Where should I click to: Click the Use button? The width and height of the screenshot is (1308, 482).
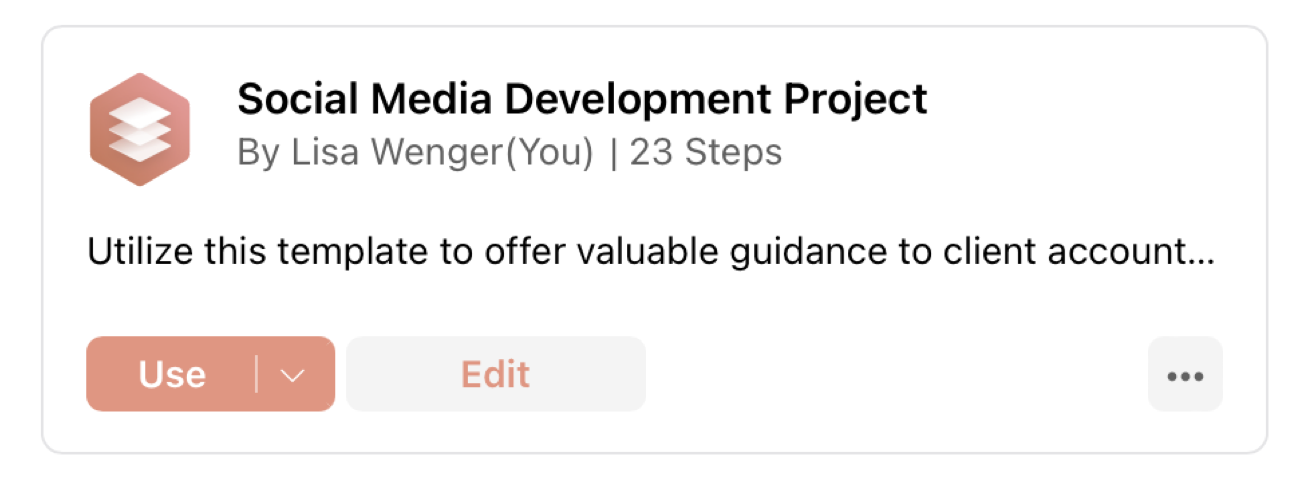pos(172,375)
